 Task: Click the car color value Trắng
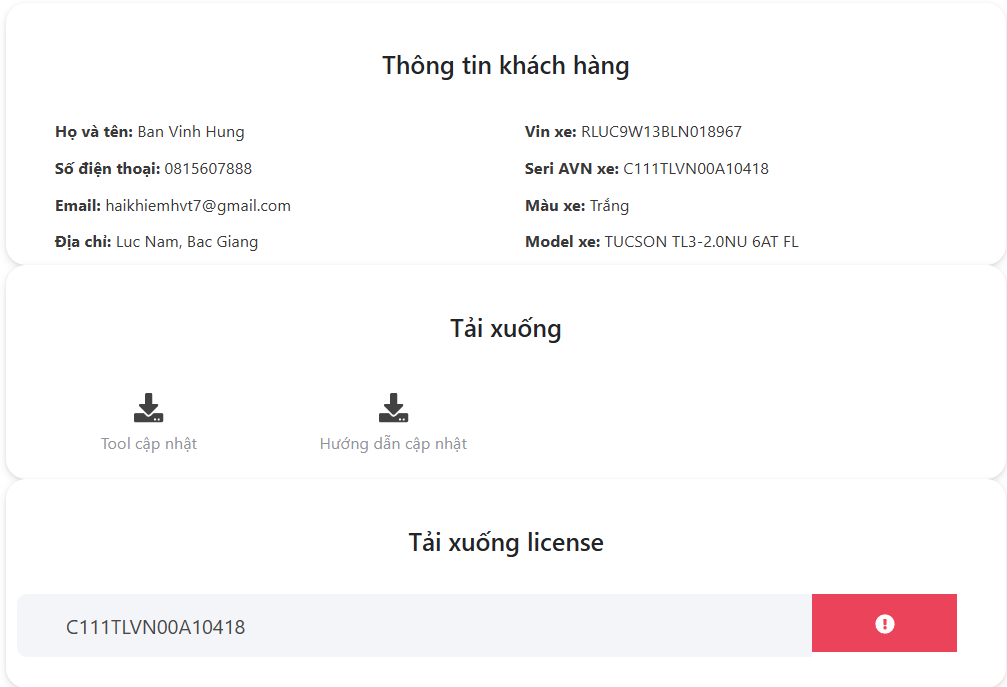[x=609, y=205]
